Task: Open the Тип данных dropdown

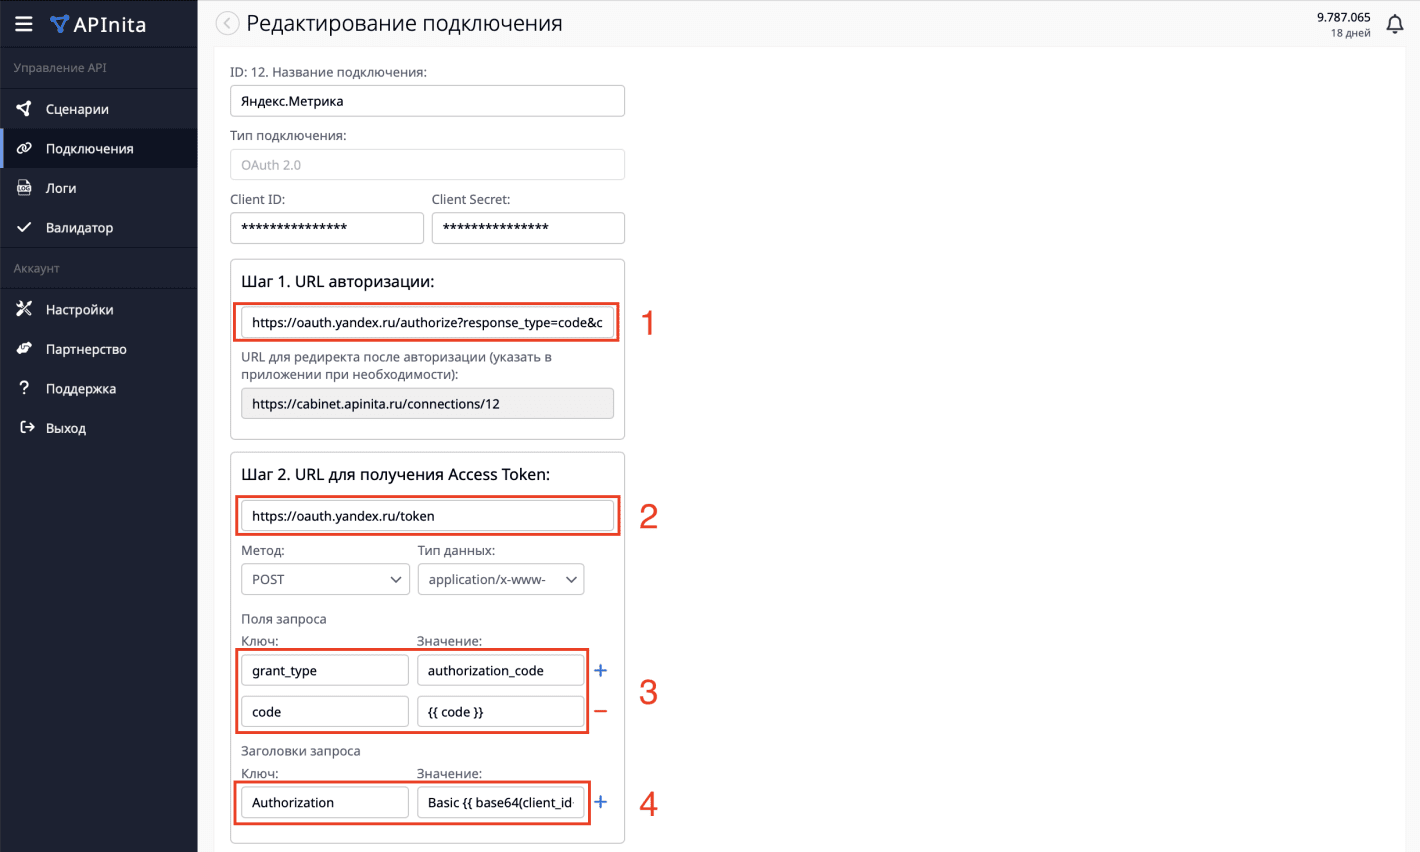Action: pos(500,580)
